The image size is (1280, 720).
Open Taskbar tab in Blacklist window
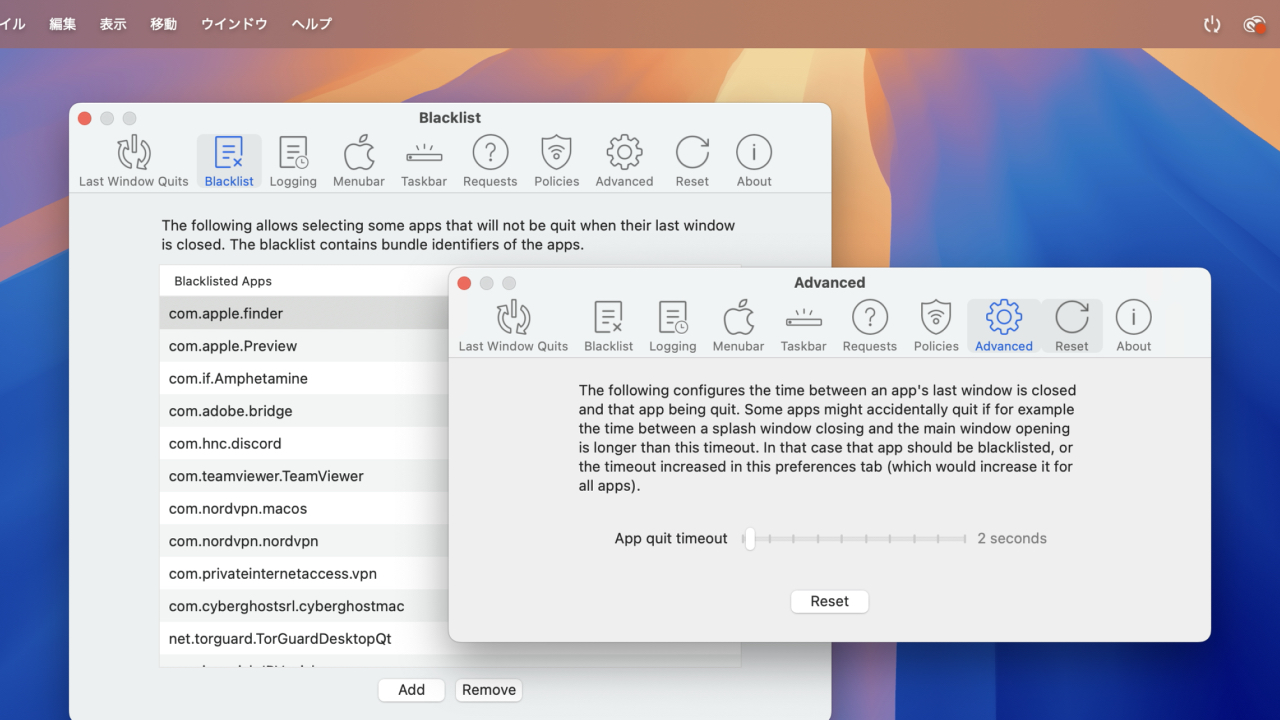point(424,162)
